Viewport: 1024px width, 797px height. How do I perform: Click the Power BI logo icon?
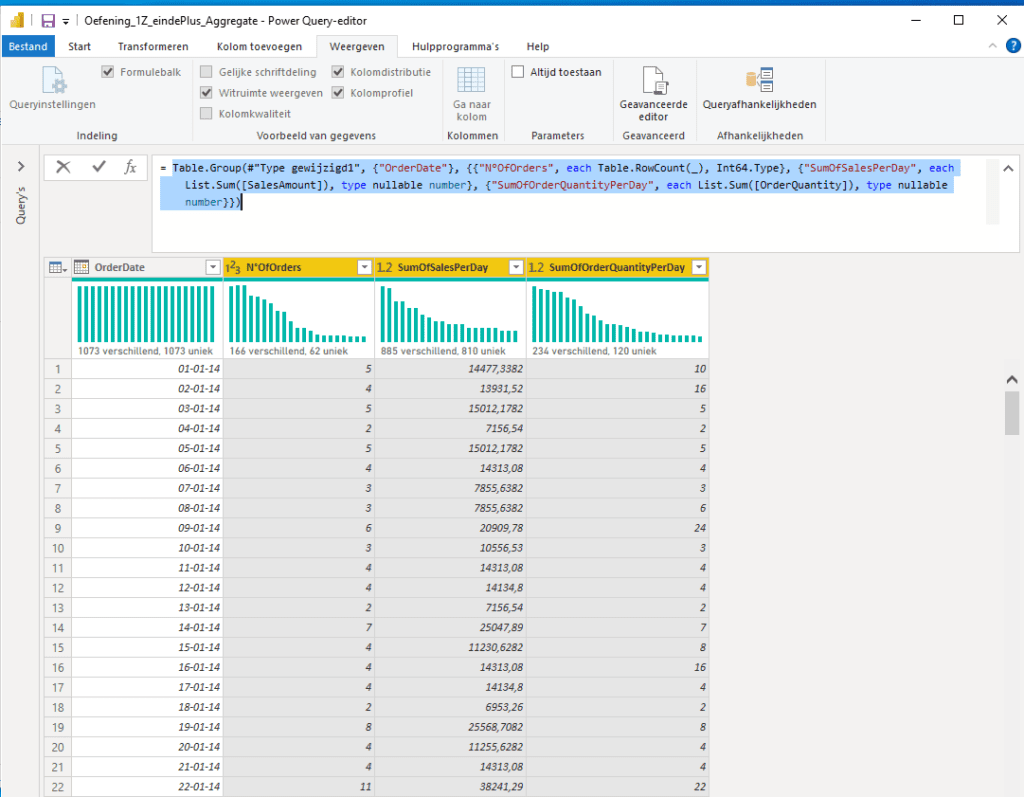pos(17,21)
